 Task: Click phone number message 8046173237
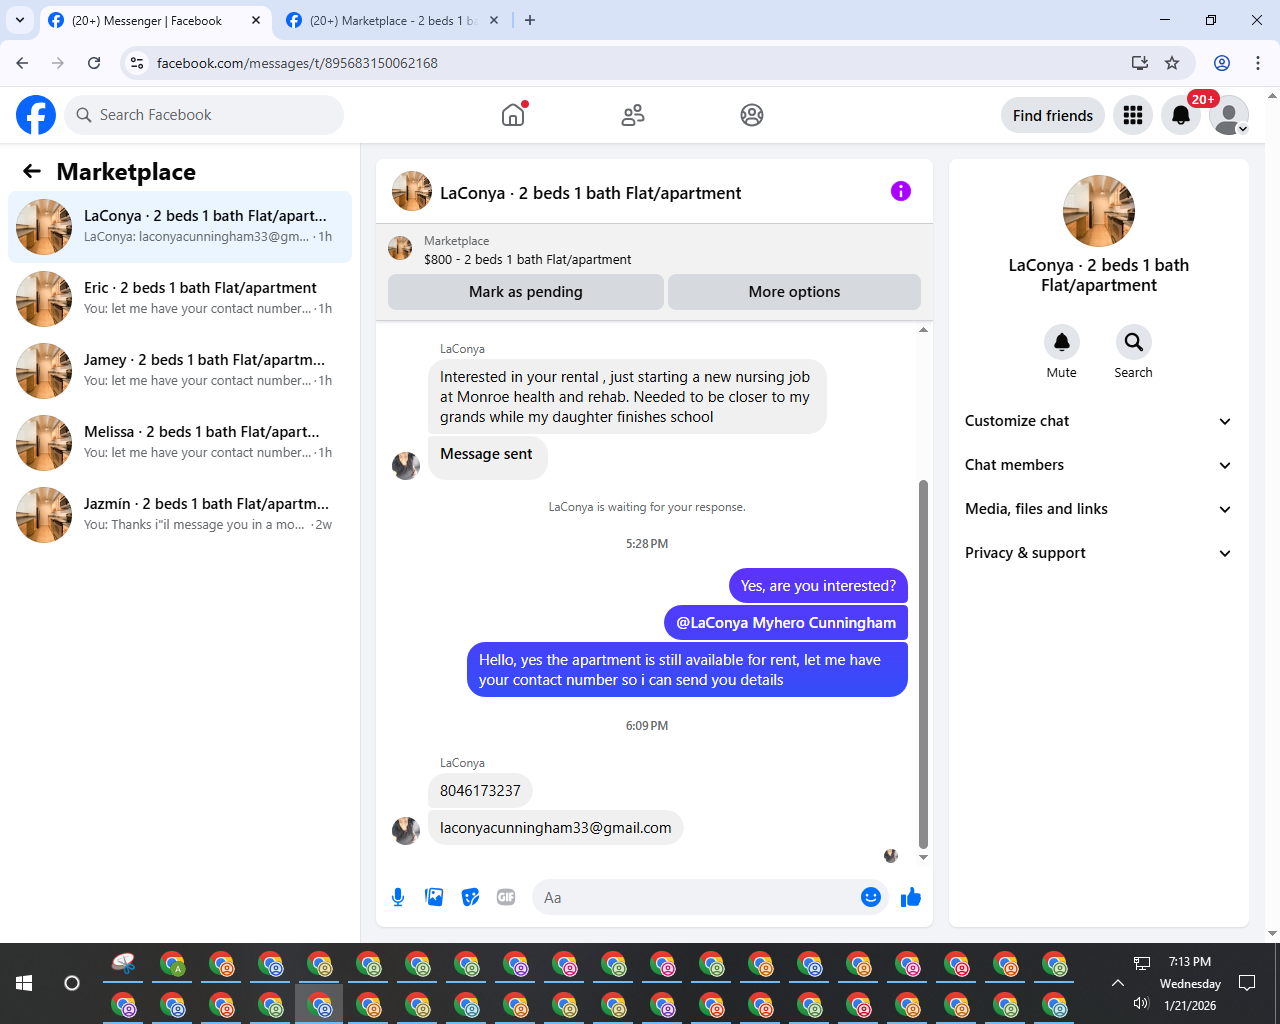(x=480, y=790)
